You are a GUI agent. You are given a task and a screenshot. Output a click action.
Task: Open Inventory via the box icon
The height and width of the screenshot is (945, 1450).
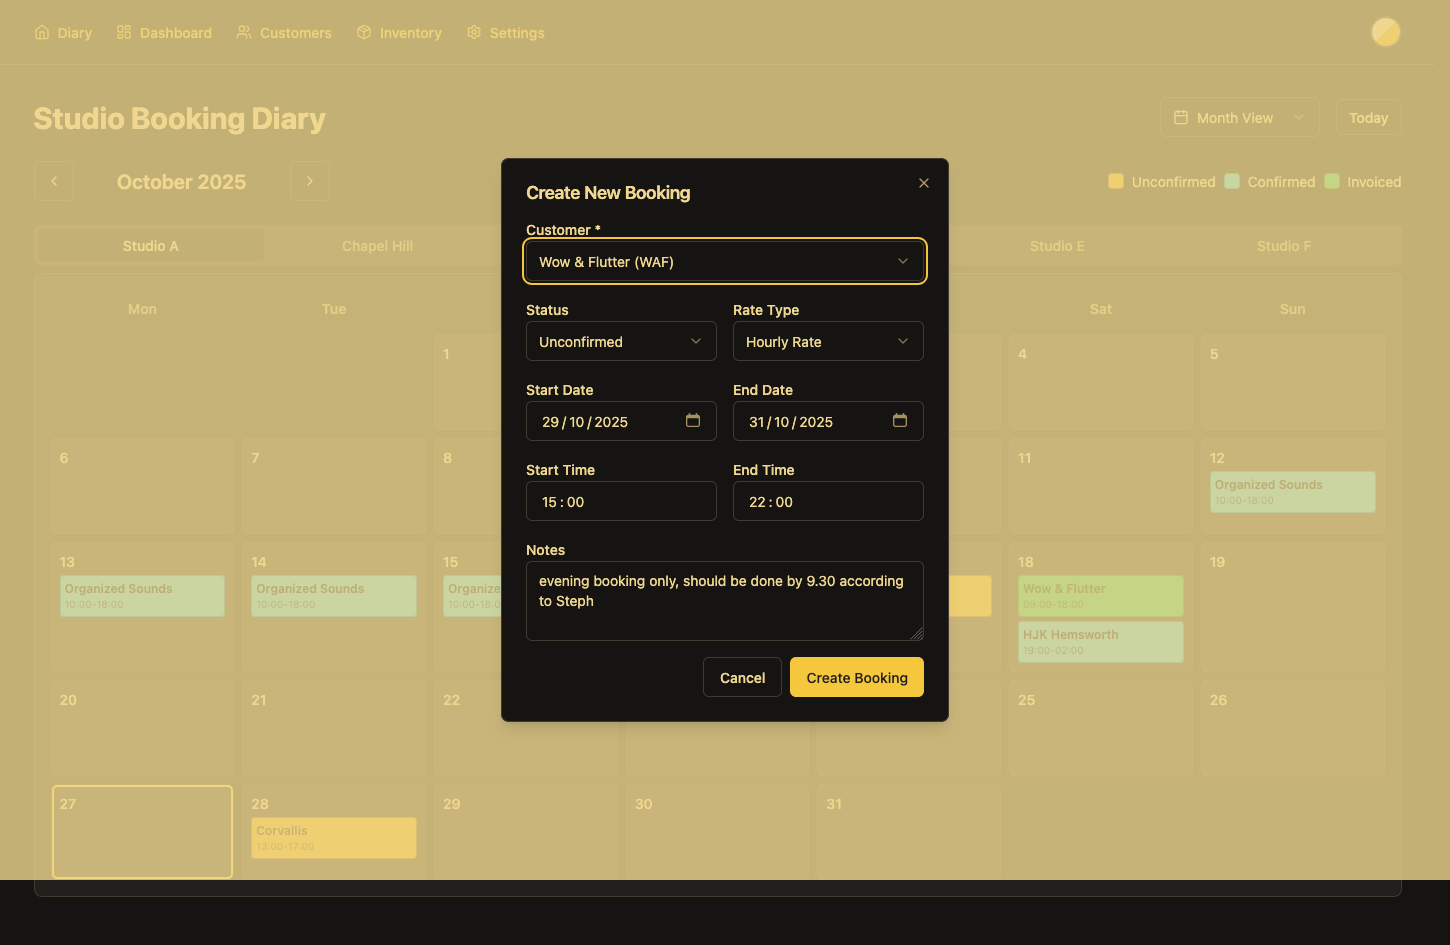pos(364,32)
